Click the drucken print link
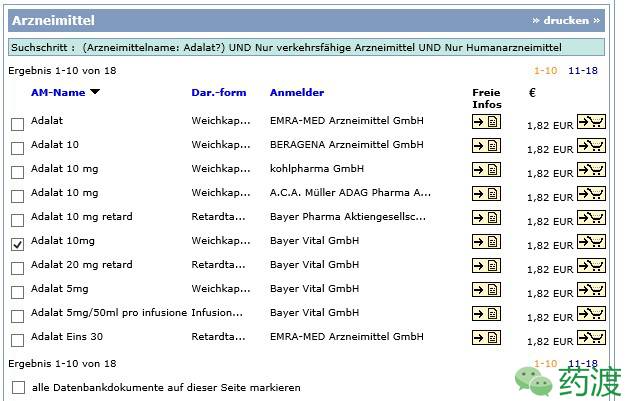This screenshot has height=401, width=625. point(566,20)
